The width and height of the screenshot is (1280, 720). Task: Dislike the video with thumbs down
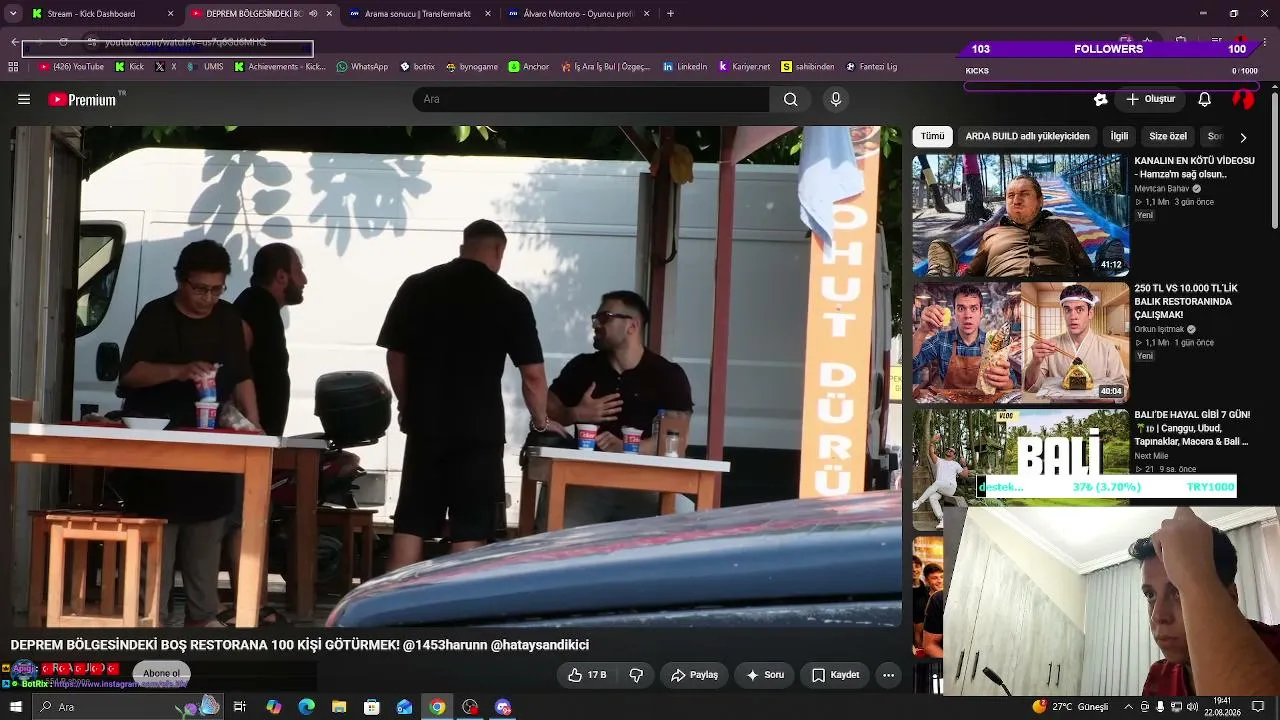tap(636, 675)
